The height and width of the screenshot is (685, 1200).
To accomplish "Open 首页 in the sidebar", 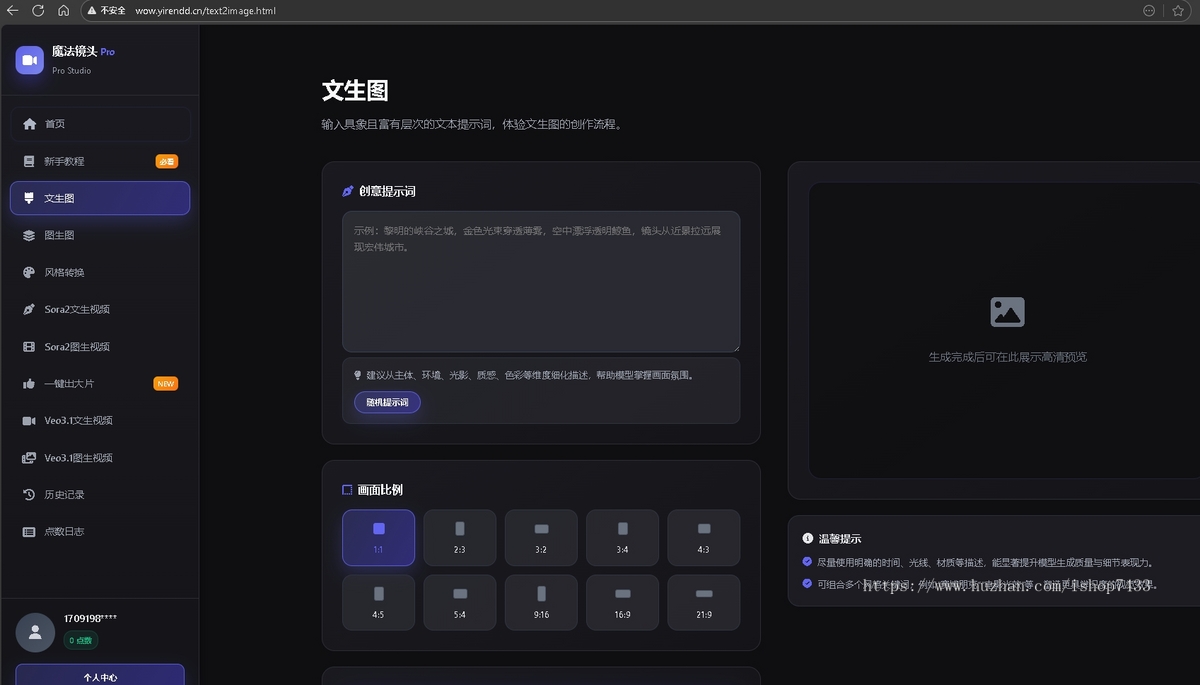I will click(x=100, y=124).
